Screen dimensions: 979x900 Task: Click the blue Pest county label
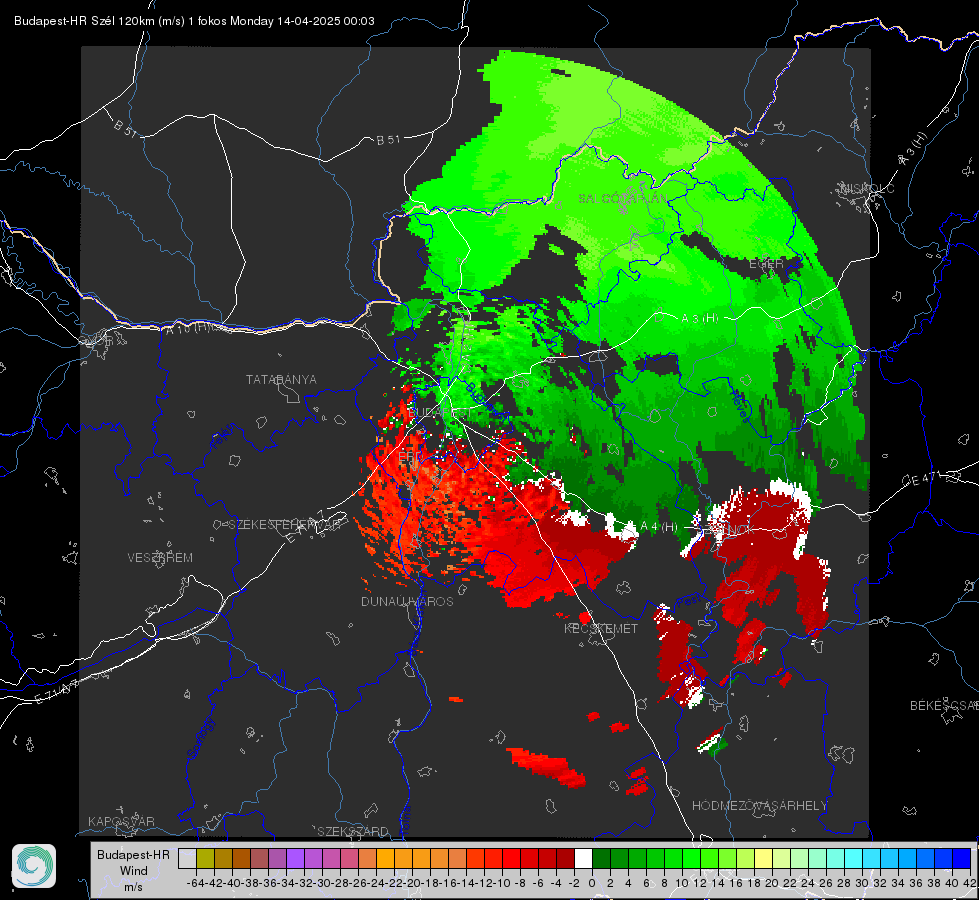point(688,602)
